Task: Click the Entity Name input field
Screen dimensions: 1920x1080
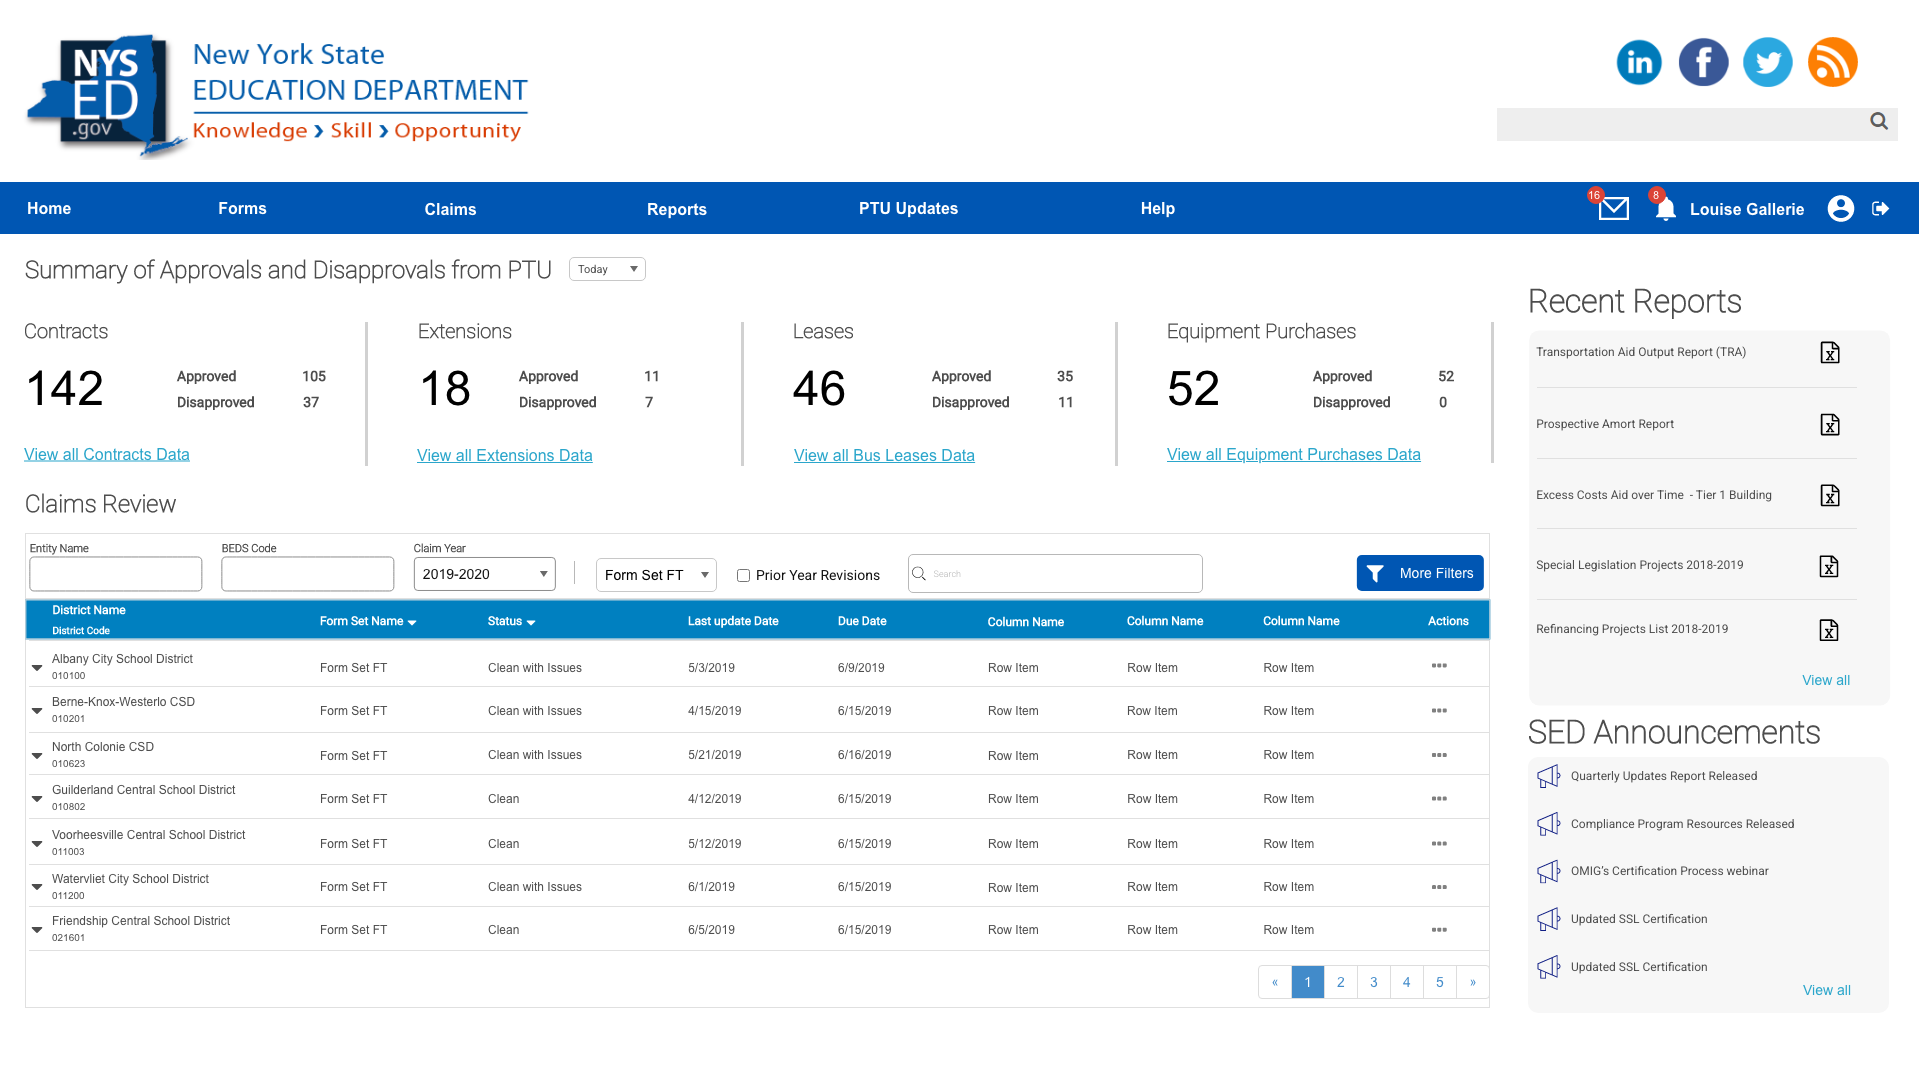Action: 116,574
